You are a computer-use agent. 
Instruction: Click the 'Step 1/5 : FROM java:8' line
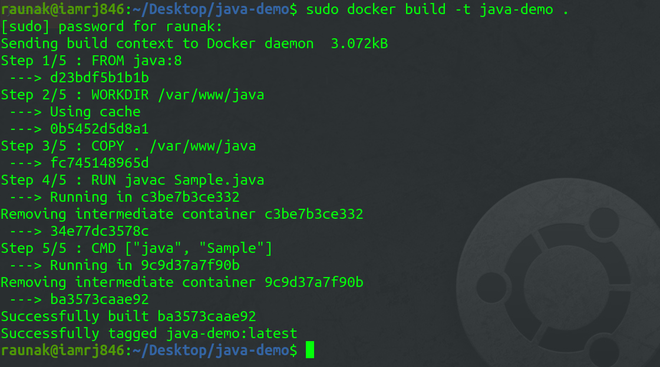(91, 61)
